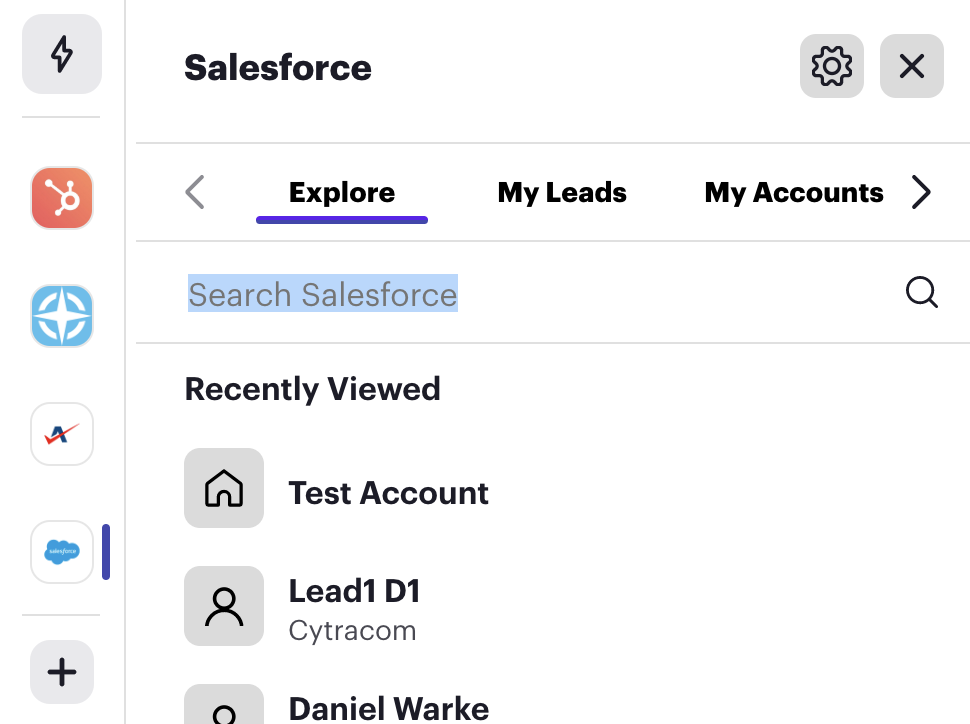The image size is (970, 724).
Task: Show more tabs with right chevron
Action: pos(921,192)
